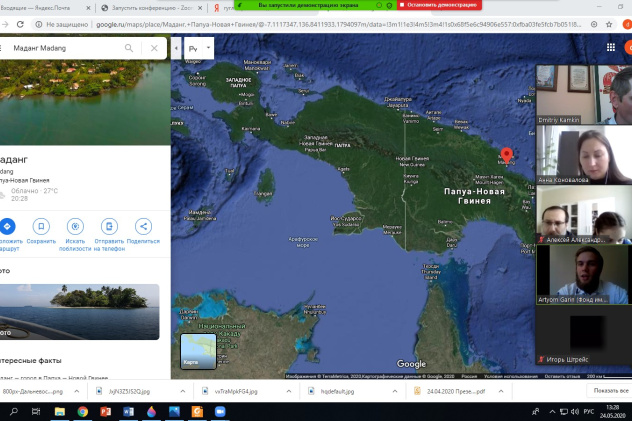Open the Google apps grid icon

click(x=611, y=47)
